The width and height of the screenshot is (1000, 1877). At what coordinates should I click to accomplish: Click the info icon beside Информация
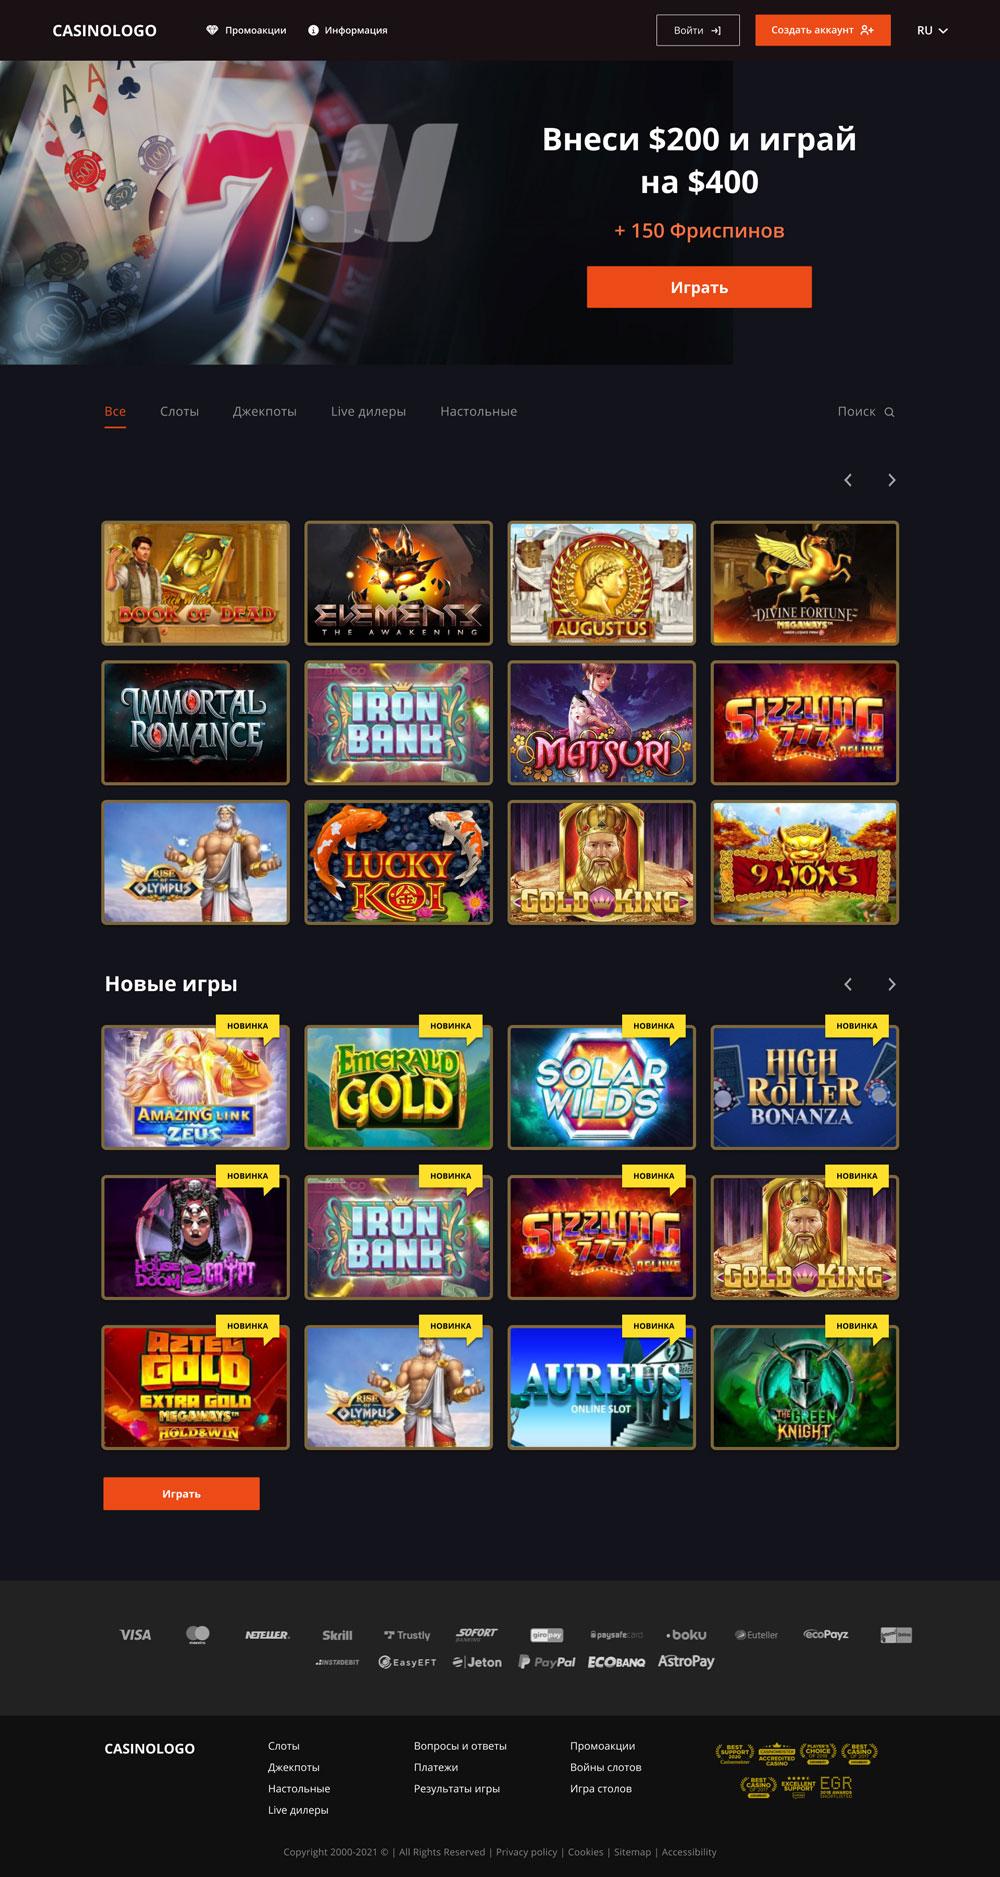click(x=313, y=31)
